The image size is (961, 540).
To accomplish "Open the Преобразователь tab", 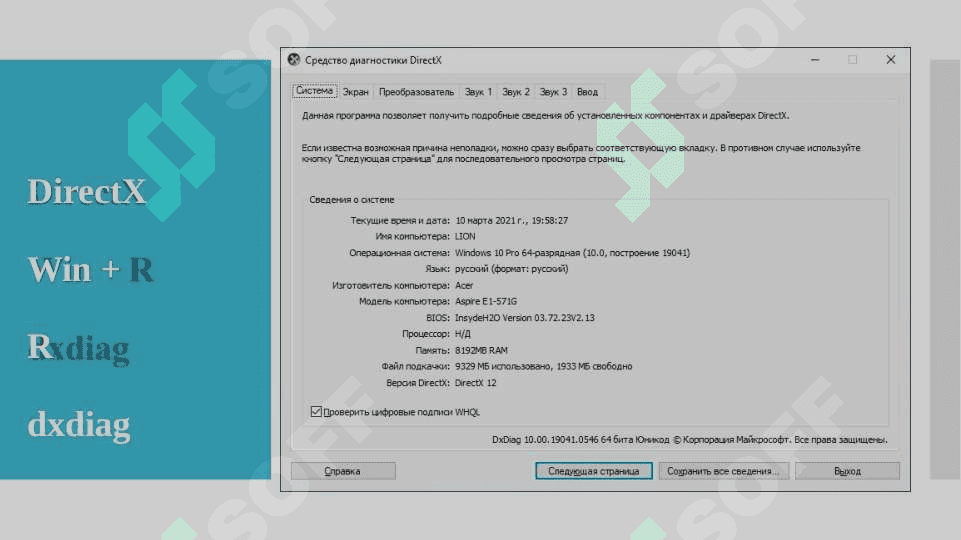I will [x=416, y=92].
